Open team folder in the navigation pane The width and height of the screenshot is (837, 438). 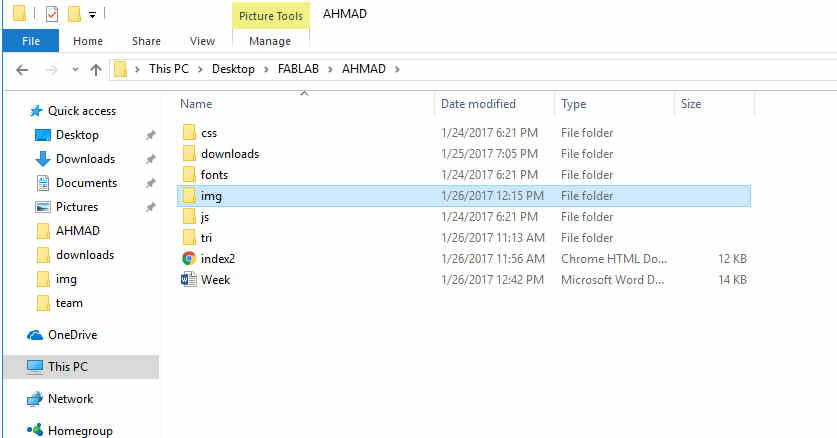pyautogui.click(x=69, y=303)
